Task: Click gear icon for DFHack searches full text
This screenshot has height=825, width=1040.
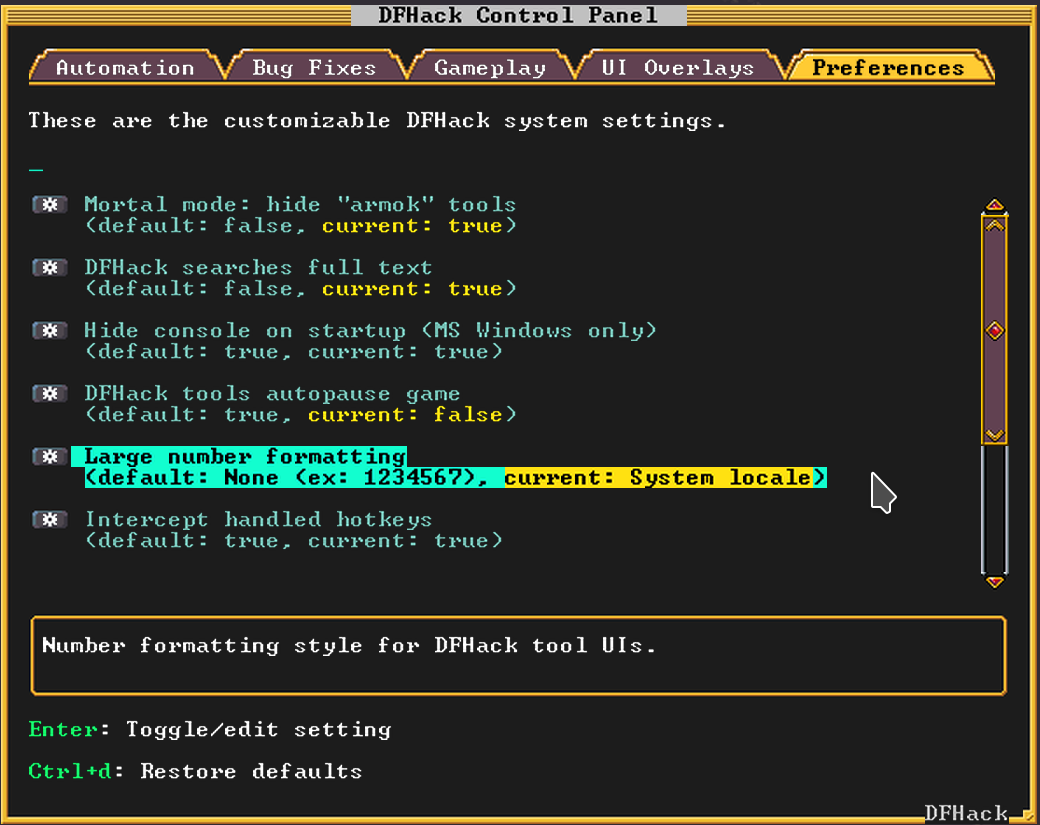Action: point(50,267)
